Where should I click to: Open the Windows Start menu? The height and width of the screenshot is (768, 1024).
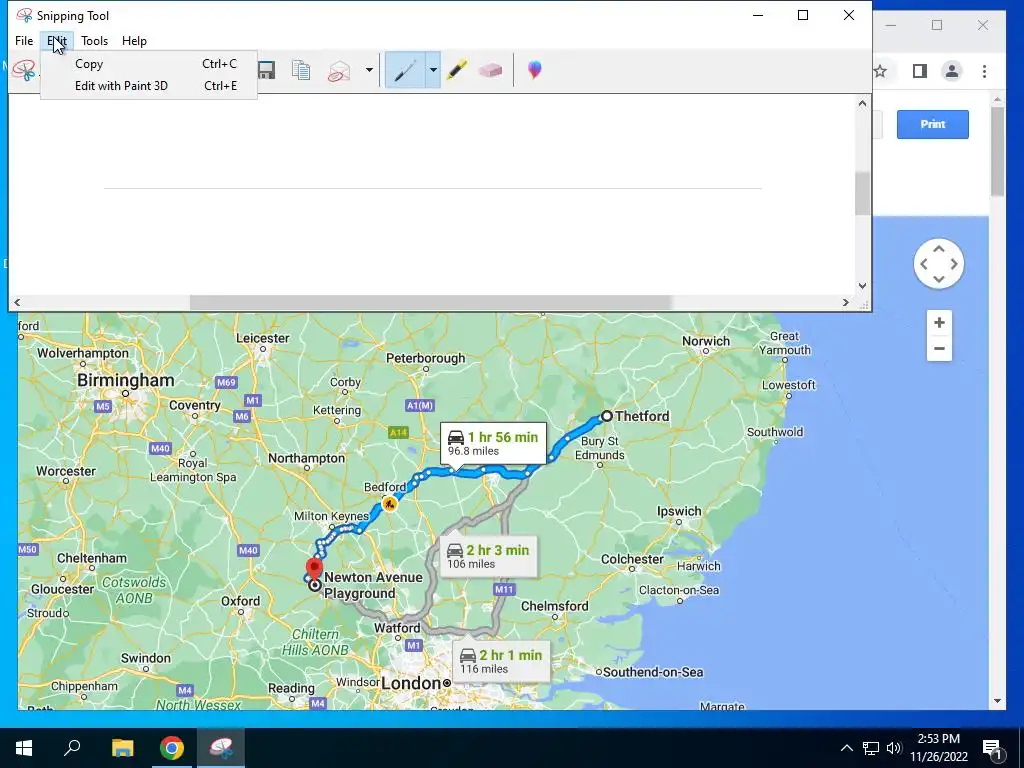(24, 748)
